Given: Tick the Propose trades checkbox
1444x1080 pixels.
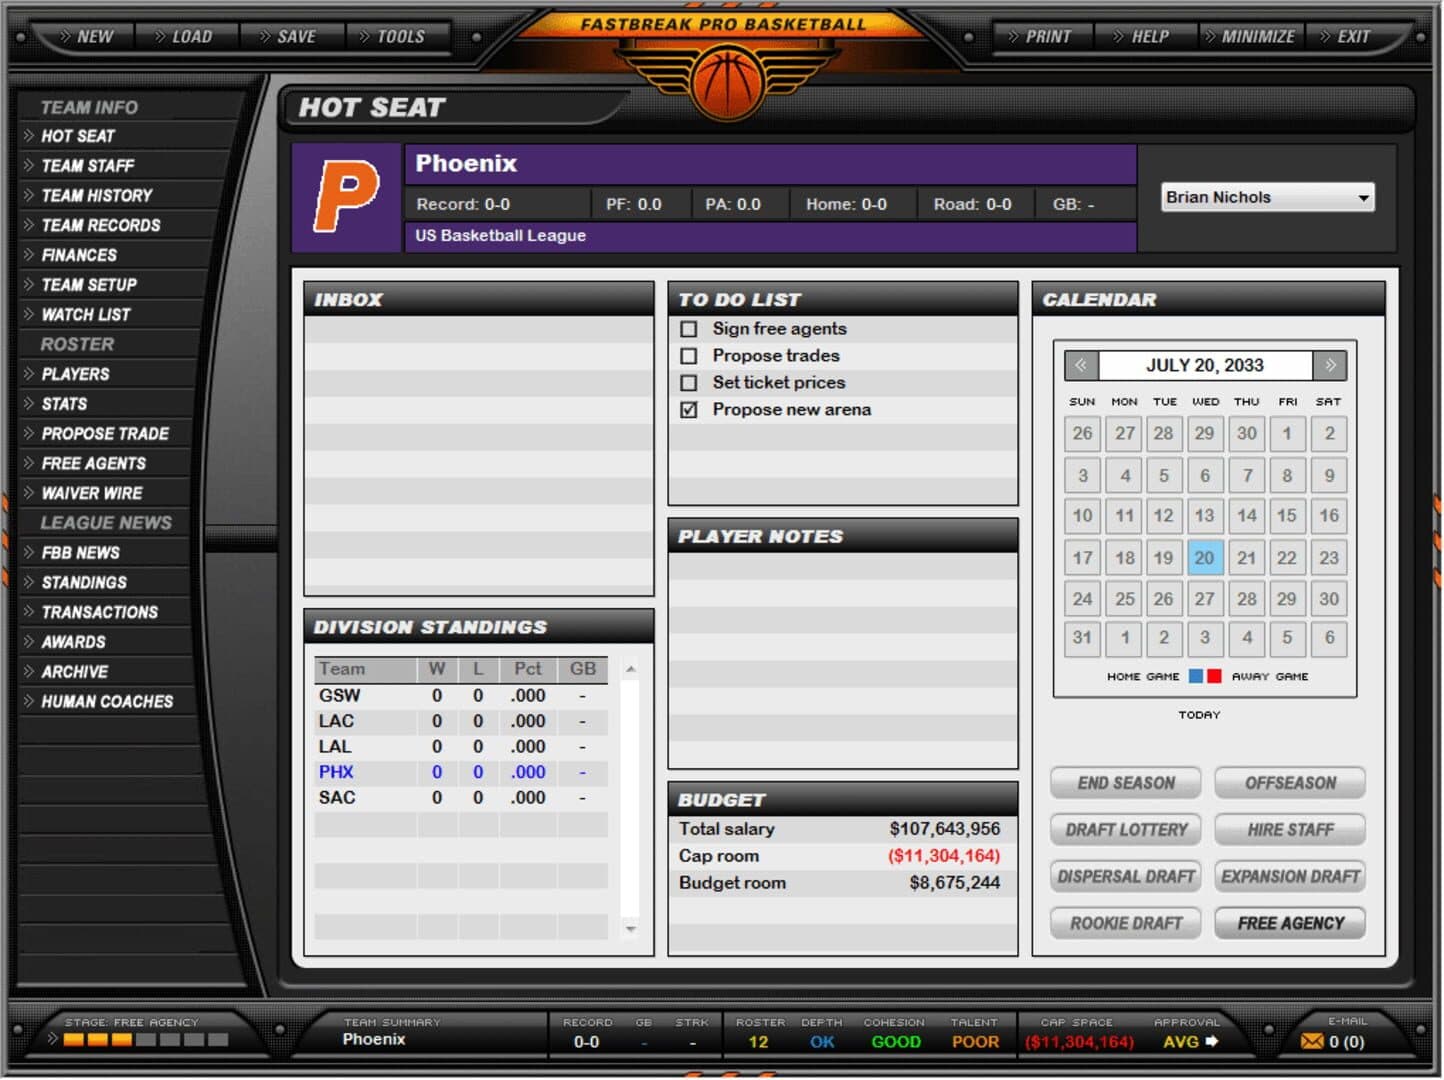Looking at the screenshot, I should pyautogui.click(x=689, y=356).
